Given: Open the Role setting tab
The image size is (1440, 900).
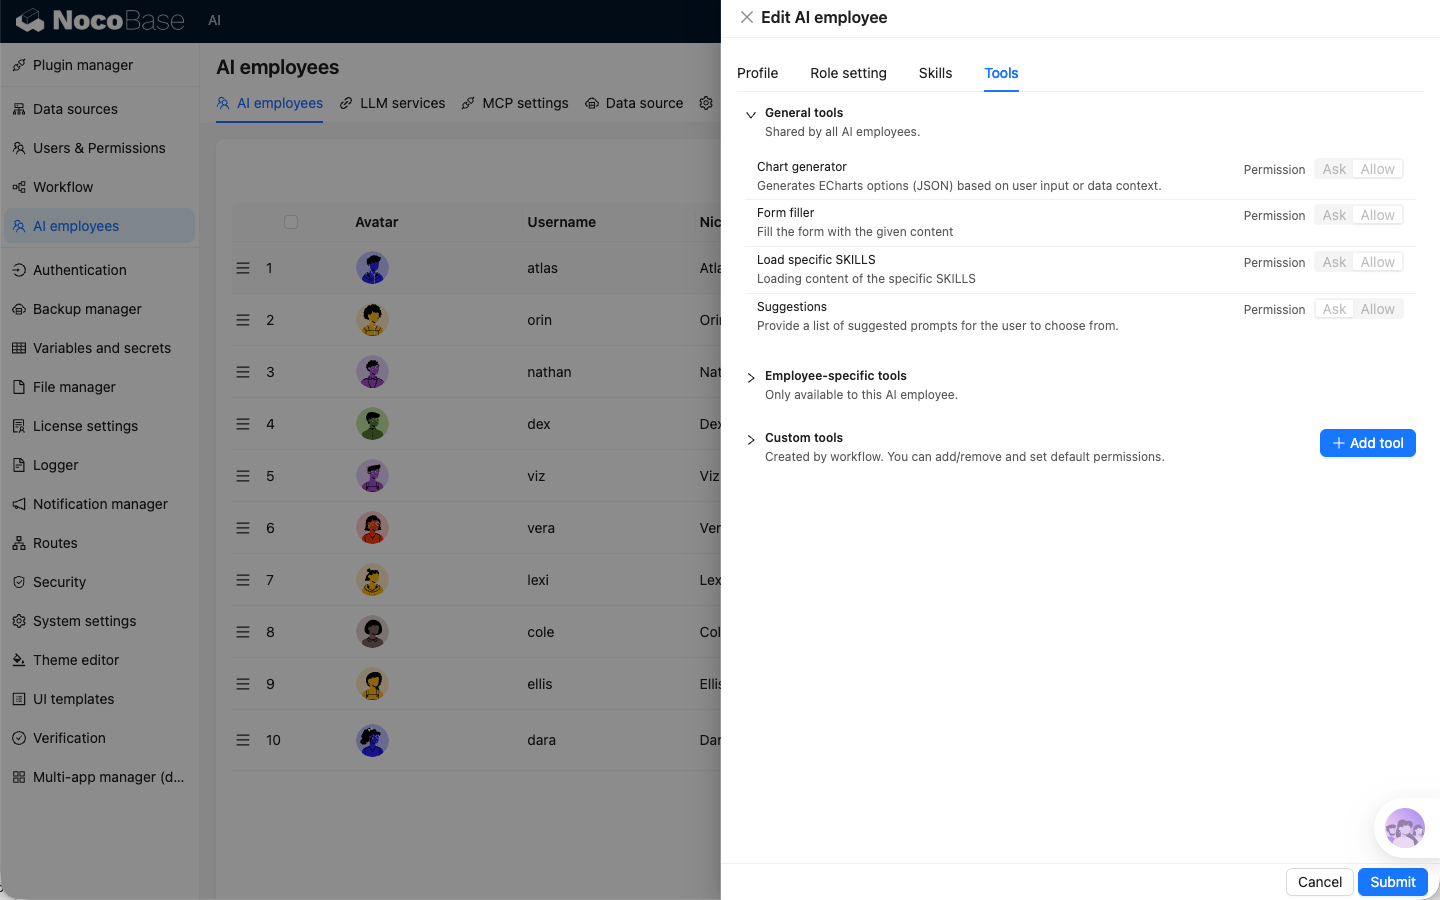Looking at the screenshot, I should [848, 73].
